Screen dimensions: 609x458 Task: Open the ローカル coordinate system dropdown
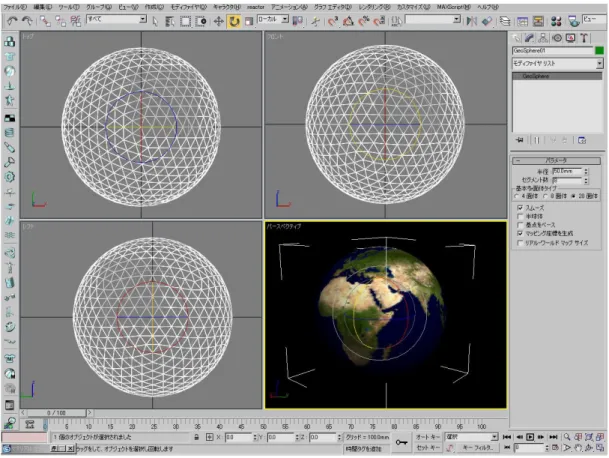[273, 19]
